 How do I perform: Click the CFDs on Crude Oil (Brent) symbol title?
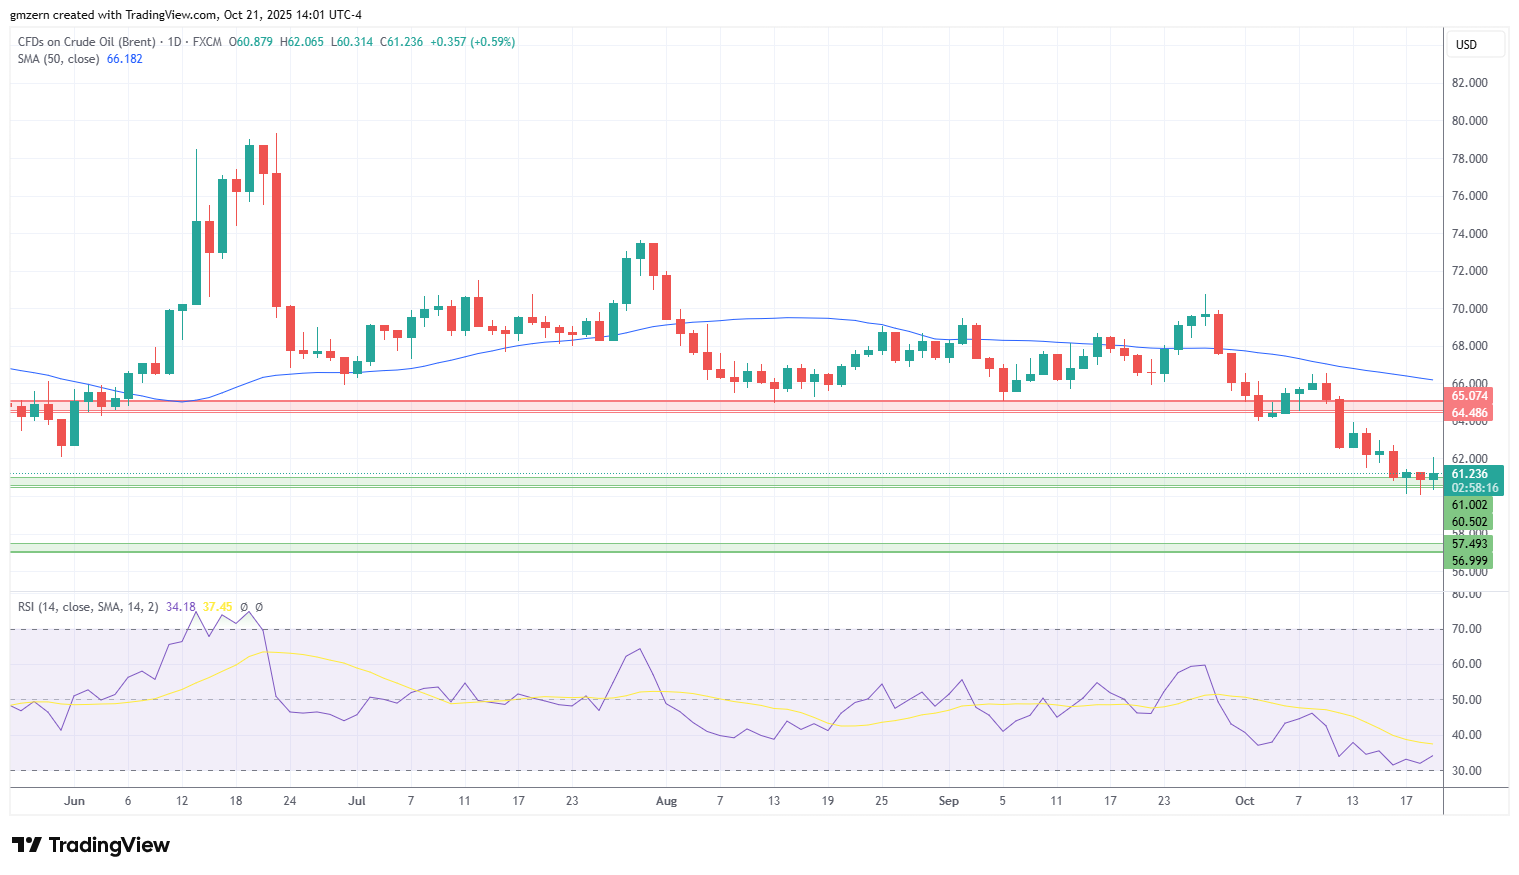pyautogui.click(x=87, y=42)
